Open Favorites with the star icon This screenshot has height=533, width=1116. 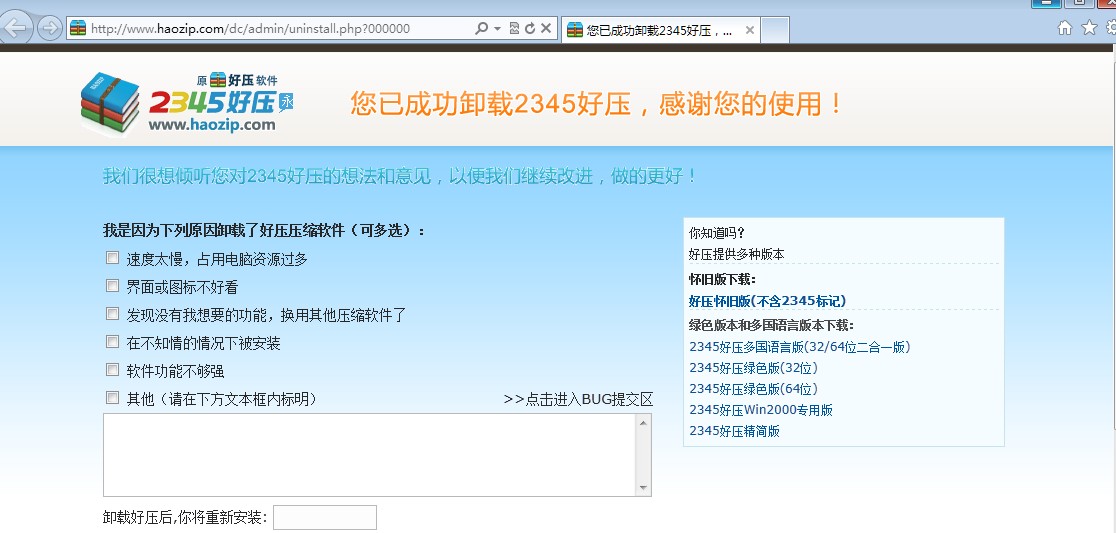tap(1089, 28)
